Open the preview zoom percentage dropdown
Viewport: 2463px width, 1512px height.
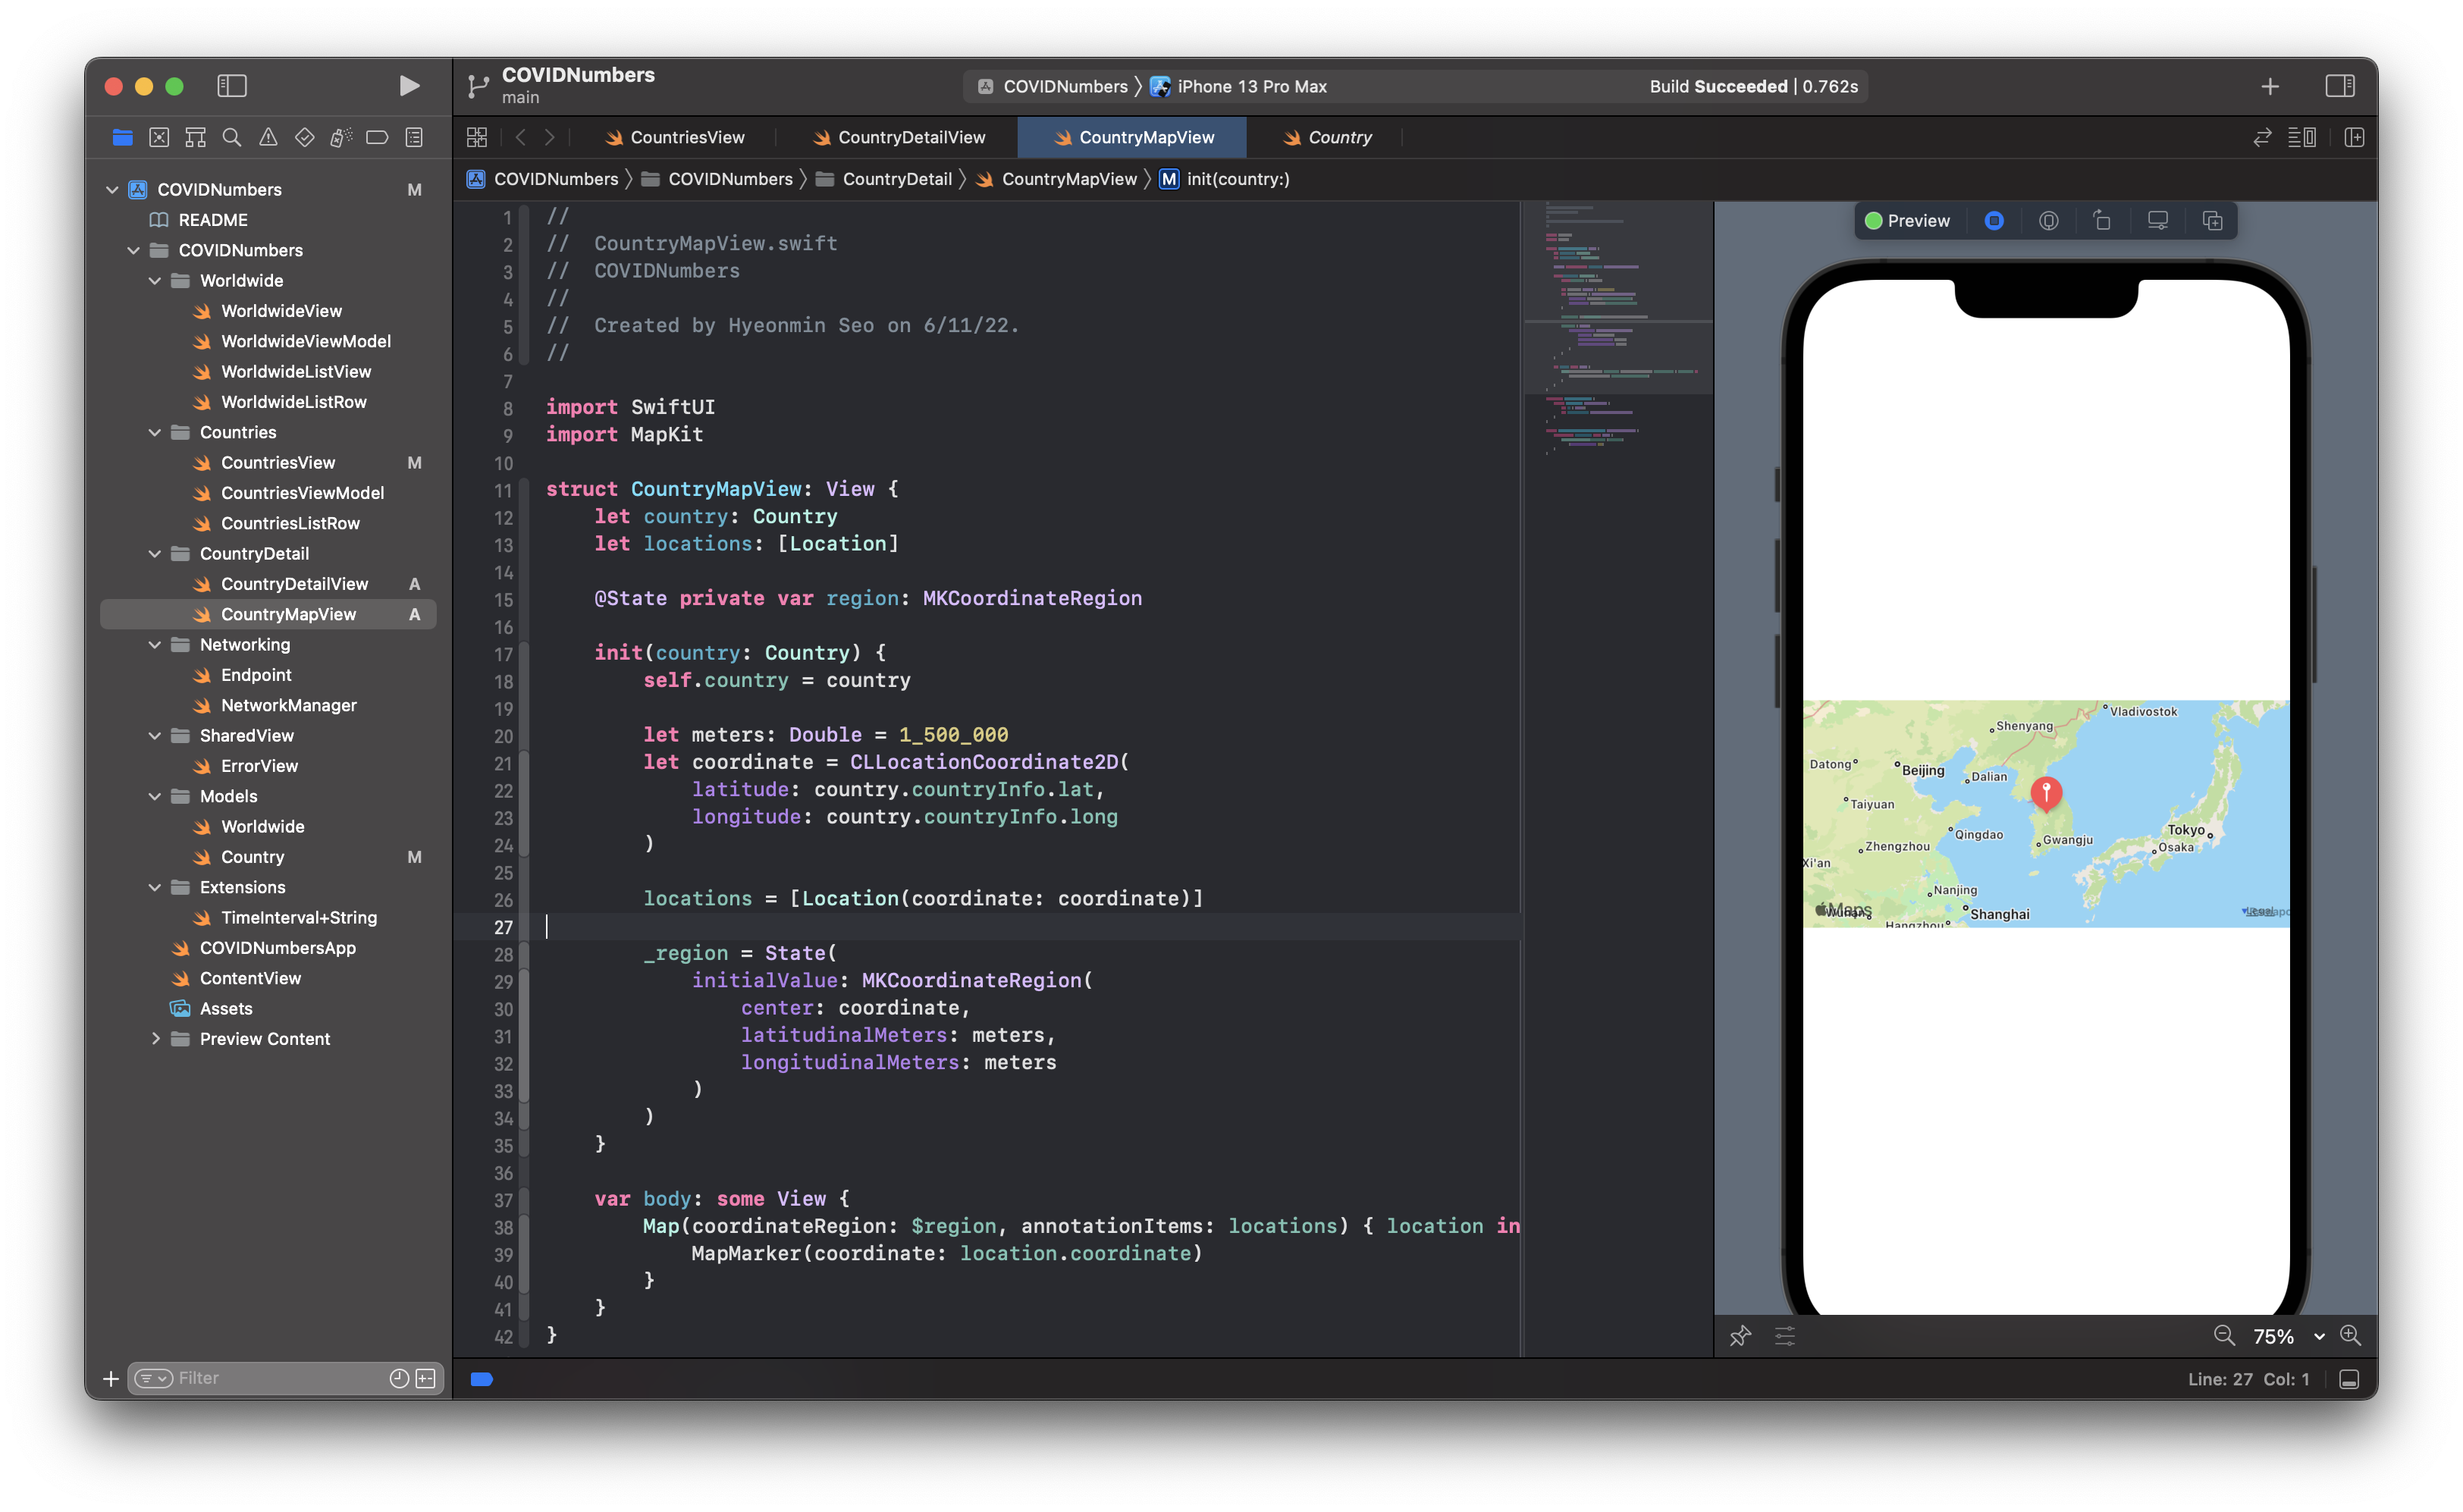coord(2318,1336)
